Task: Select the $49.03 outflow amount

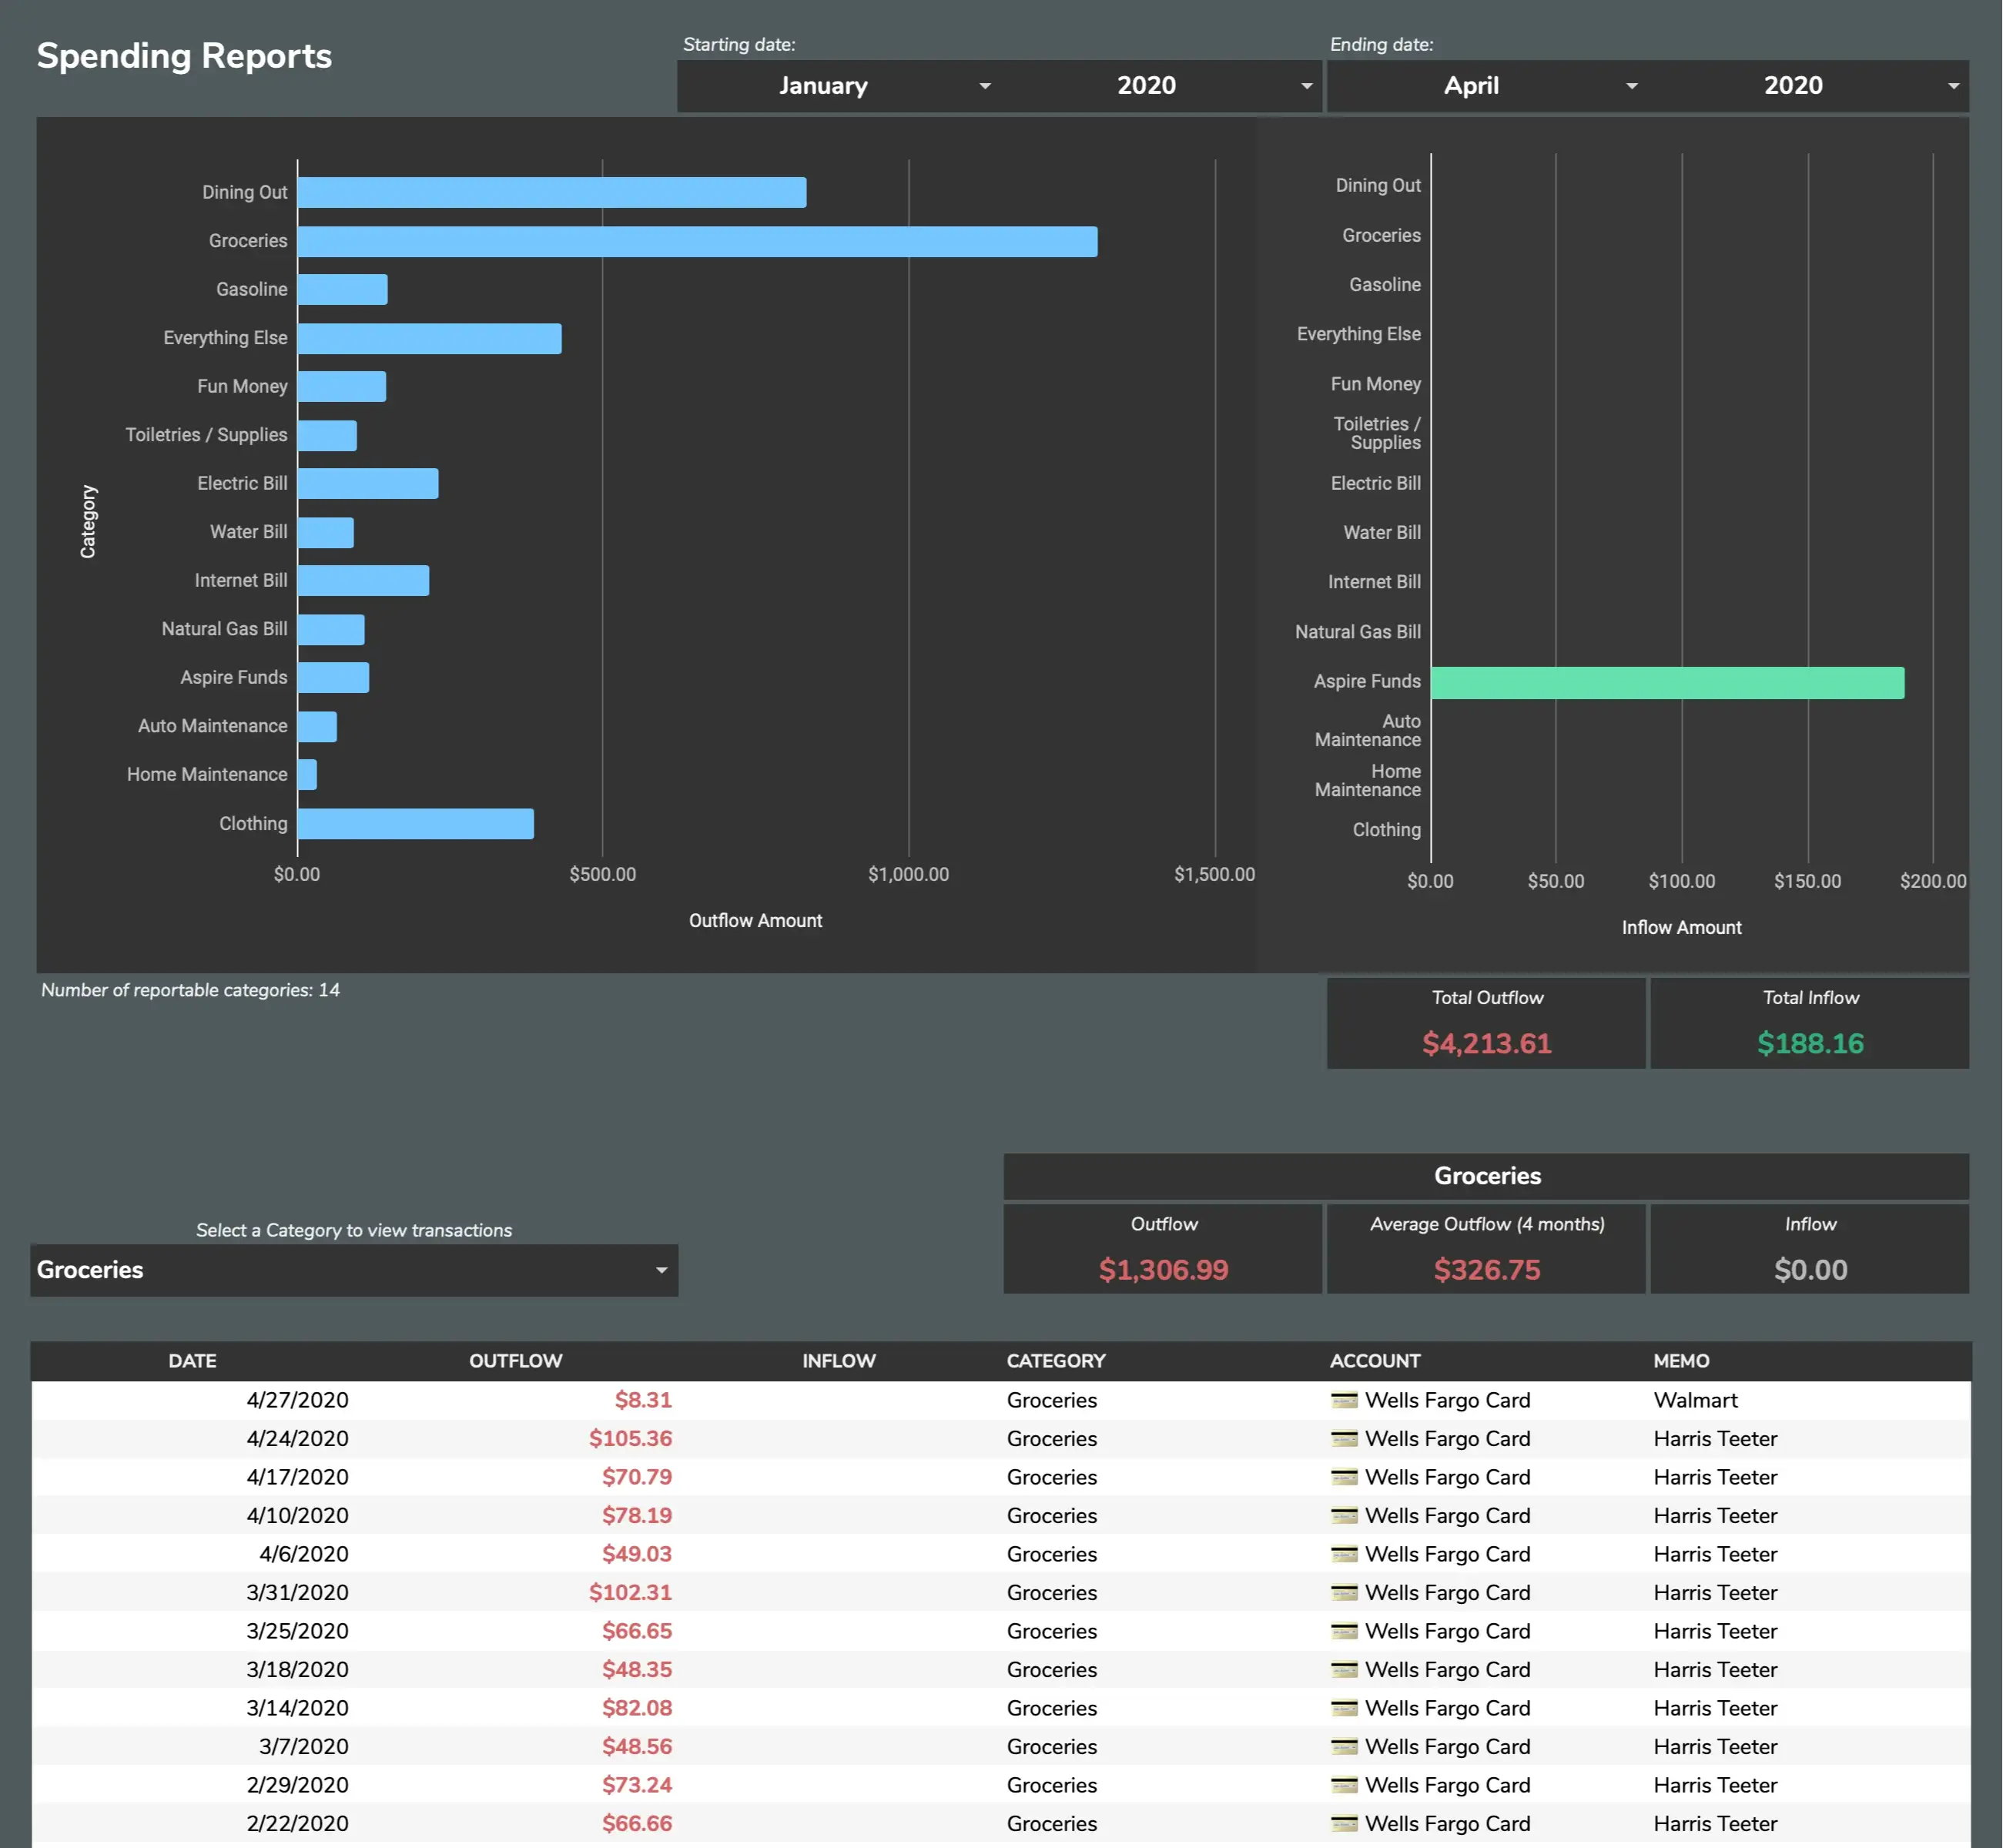Action: coord(637,1554)
